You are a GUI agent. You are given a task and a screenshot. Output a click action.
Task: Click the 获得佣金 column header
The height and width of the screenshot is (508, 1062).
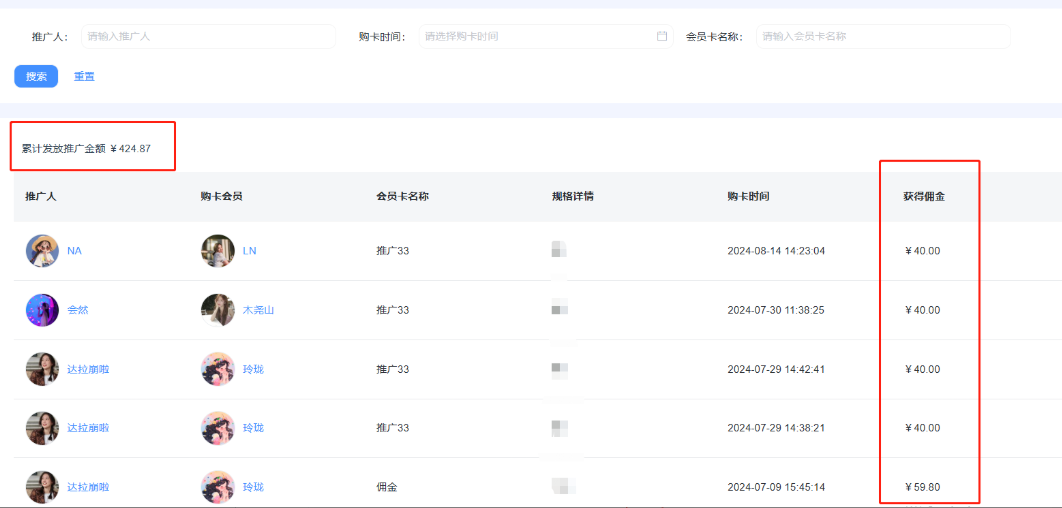923,196
